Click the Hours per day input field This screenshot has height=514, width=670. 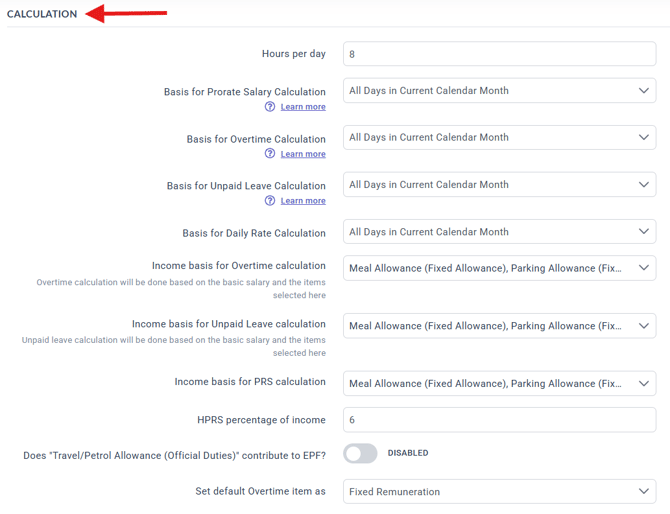click(x=499, y=54)
